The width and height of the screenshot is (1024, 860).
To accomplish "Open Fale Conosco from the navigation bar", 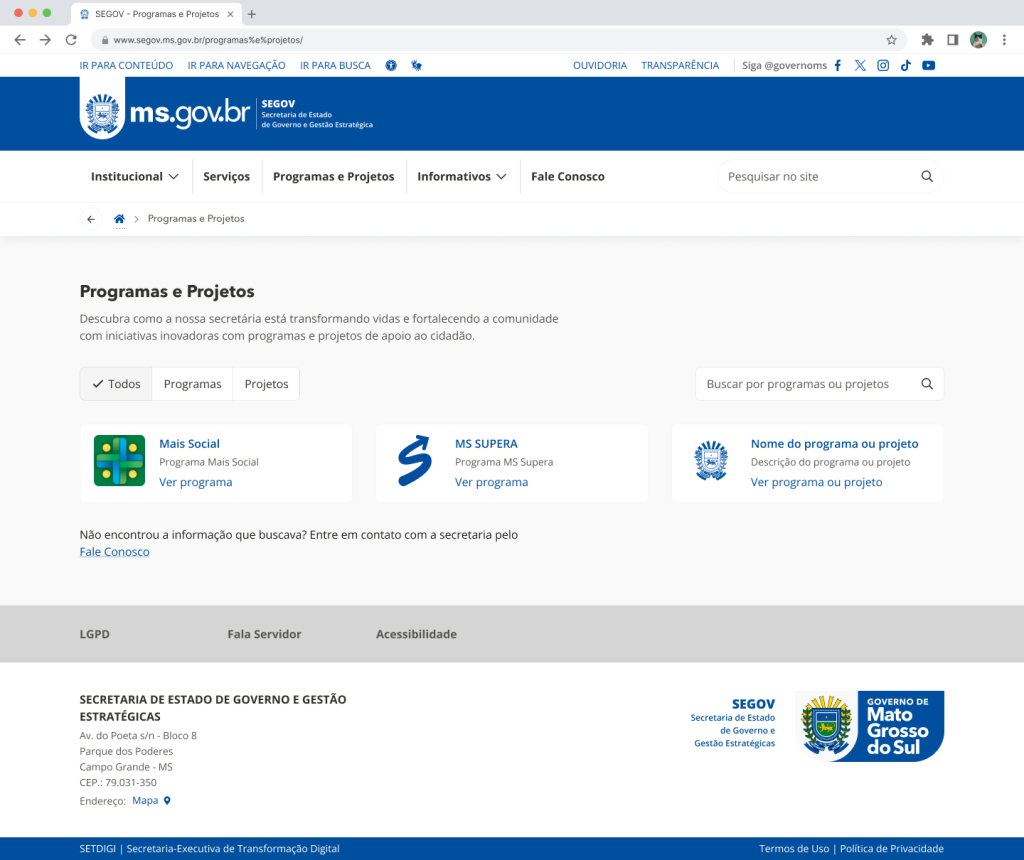I will coord(567,175).
